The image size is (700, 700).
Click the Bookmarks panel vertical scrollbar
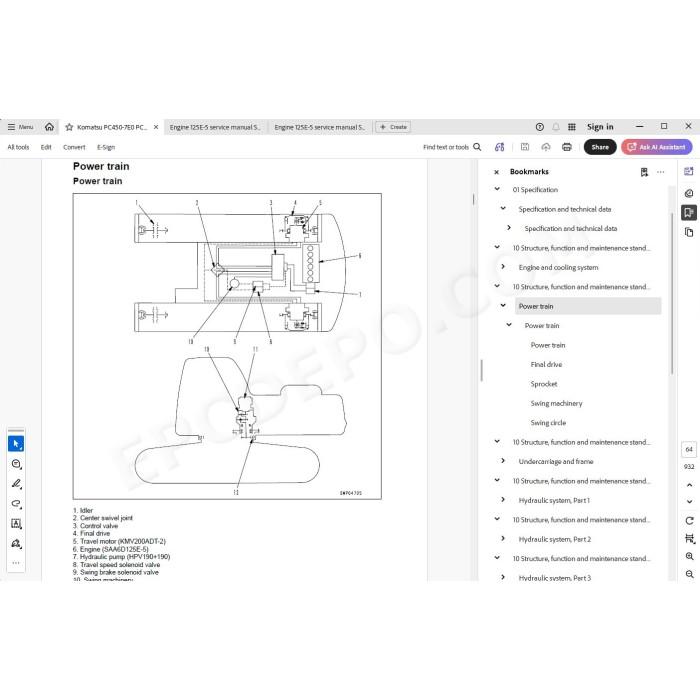[x=672, y=294]
